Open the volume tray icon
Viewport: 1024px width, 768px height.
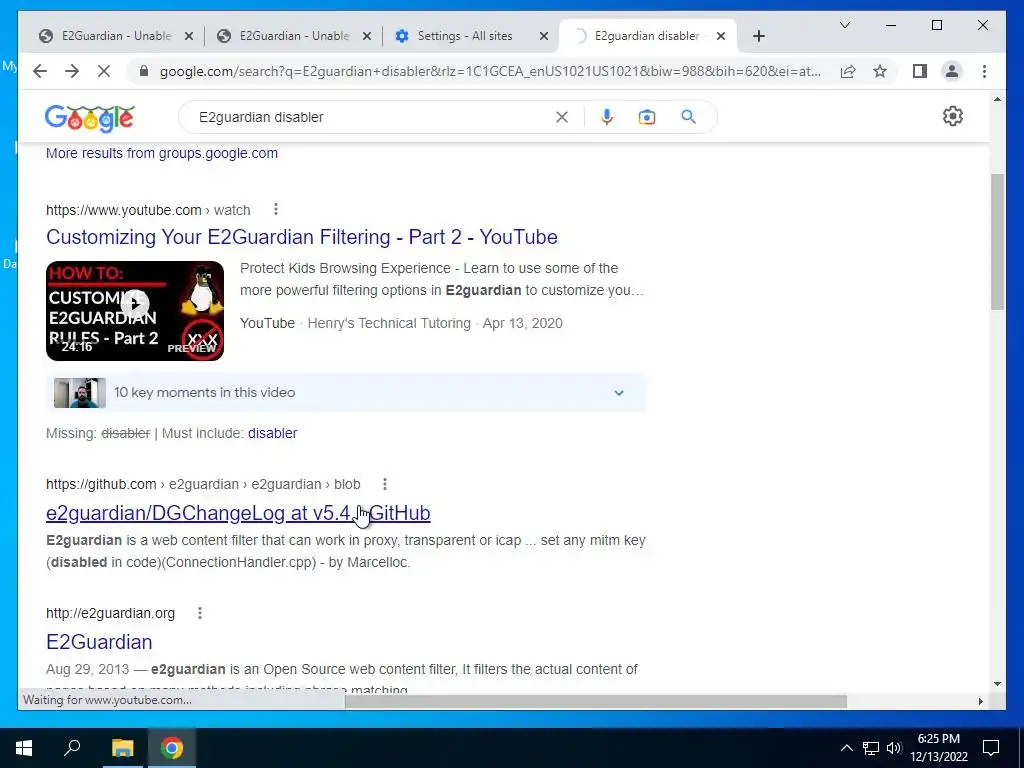(894, 748)
